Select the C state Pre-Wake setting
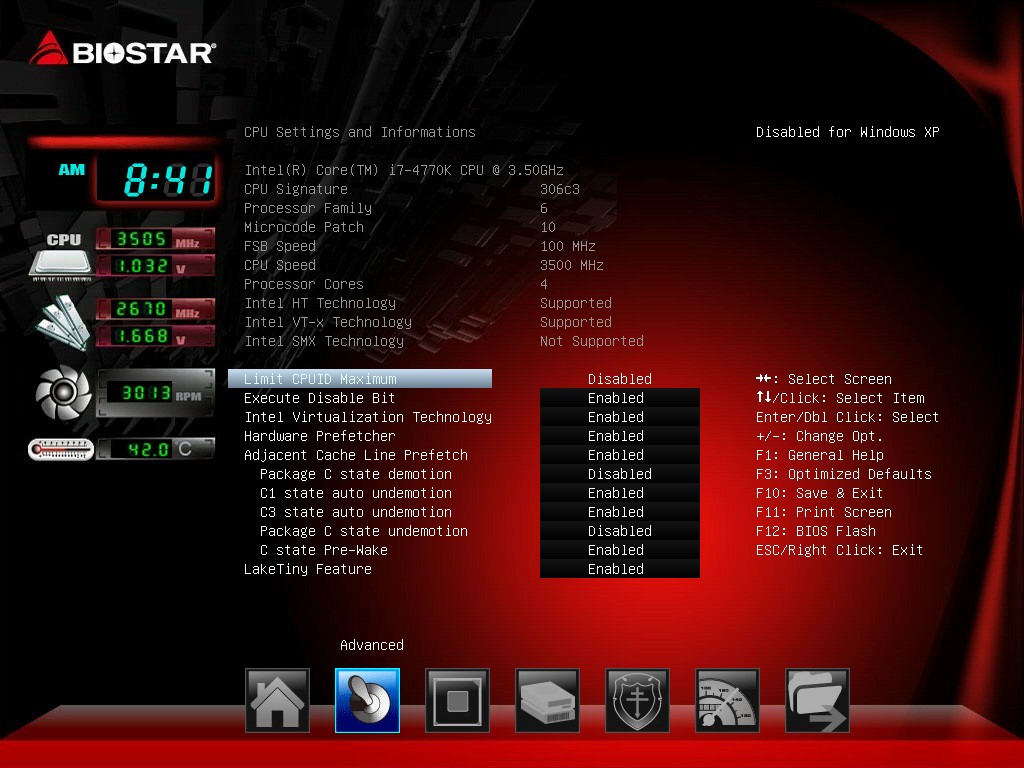 click(323, 551)
